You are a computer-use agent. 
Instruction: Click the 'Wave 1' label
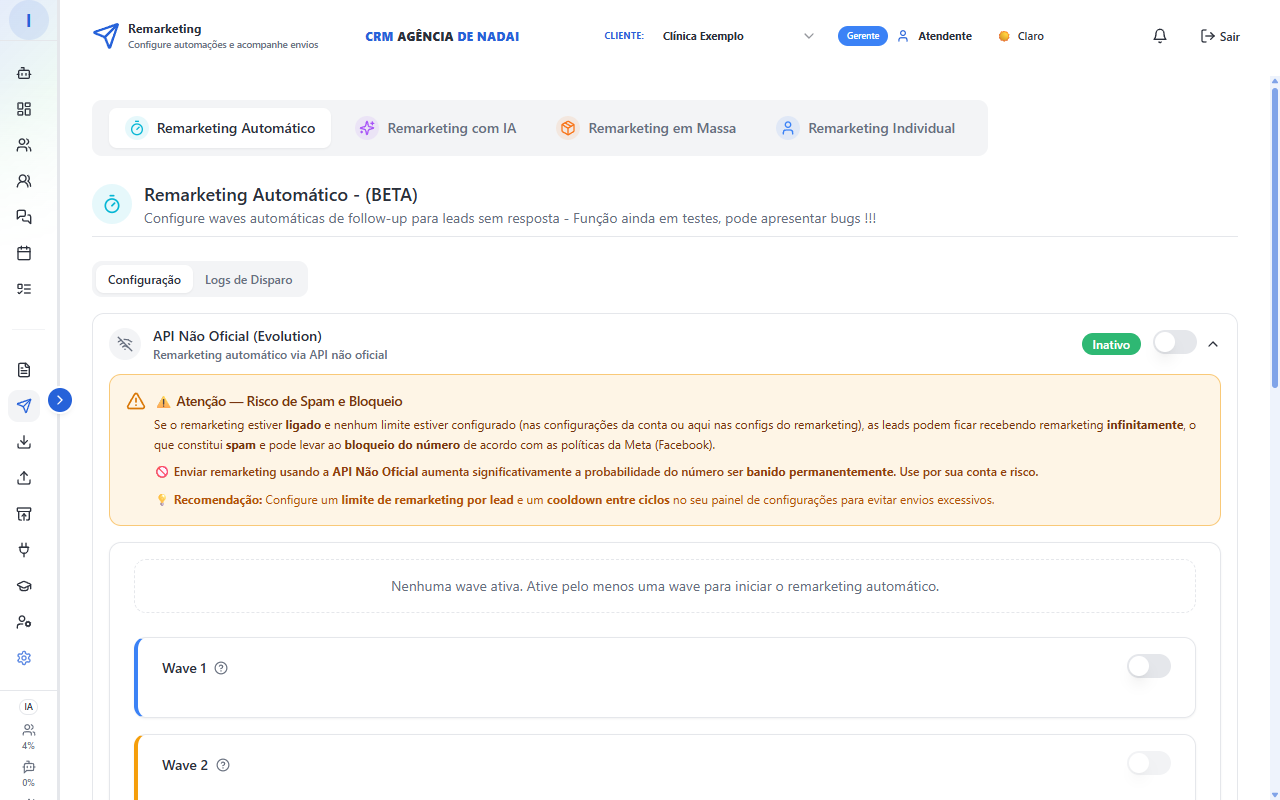184,668
